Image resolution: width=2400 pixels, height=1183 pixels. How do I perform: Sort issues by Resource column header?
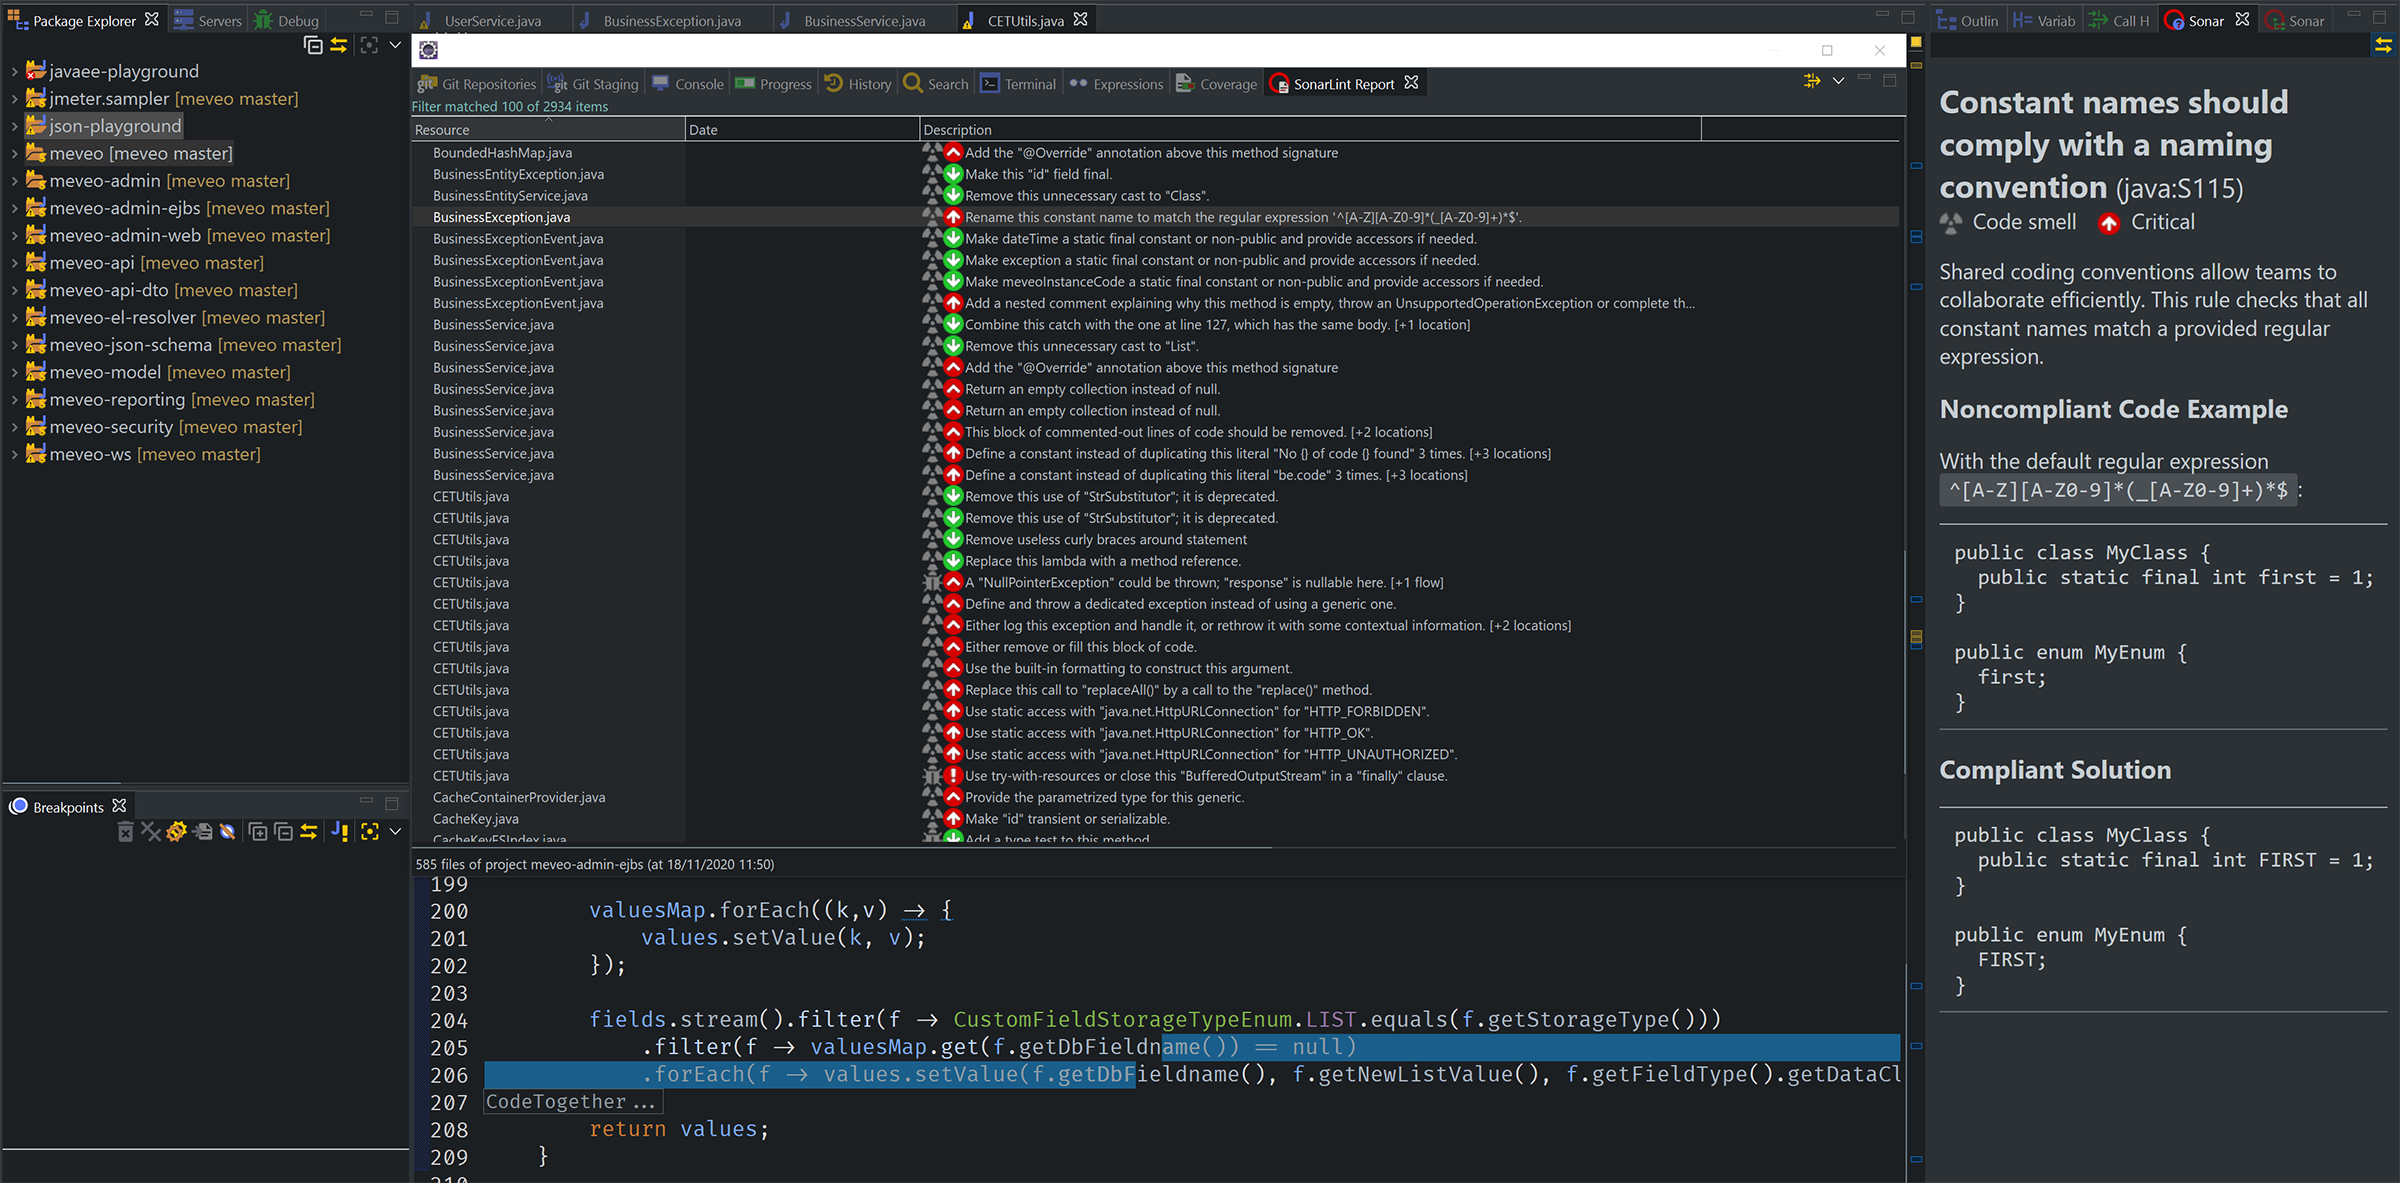coord(548,129)
